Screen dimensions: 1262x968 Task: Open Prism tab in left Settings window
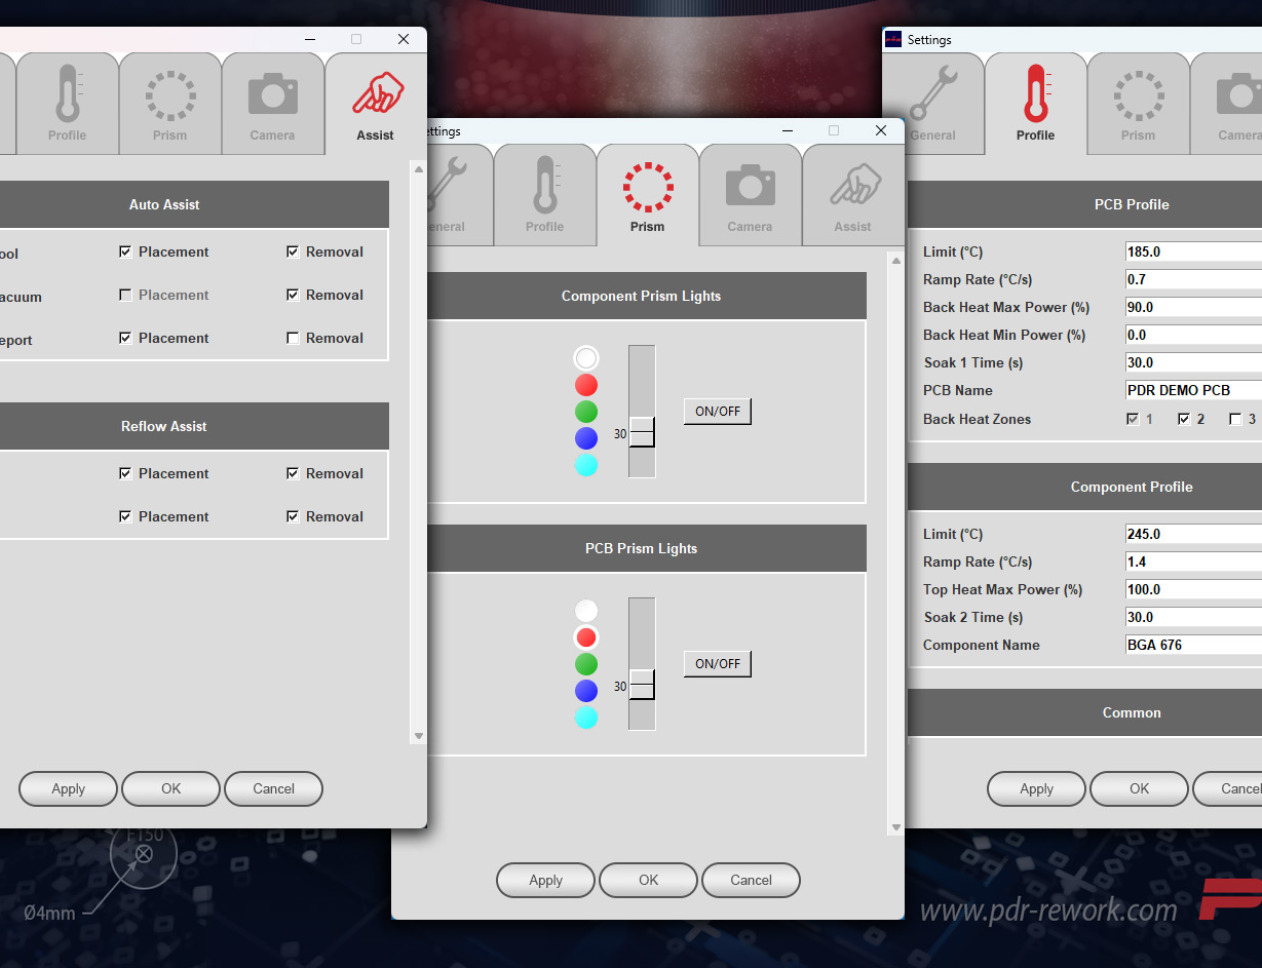[x=170, y=104]
